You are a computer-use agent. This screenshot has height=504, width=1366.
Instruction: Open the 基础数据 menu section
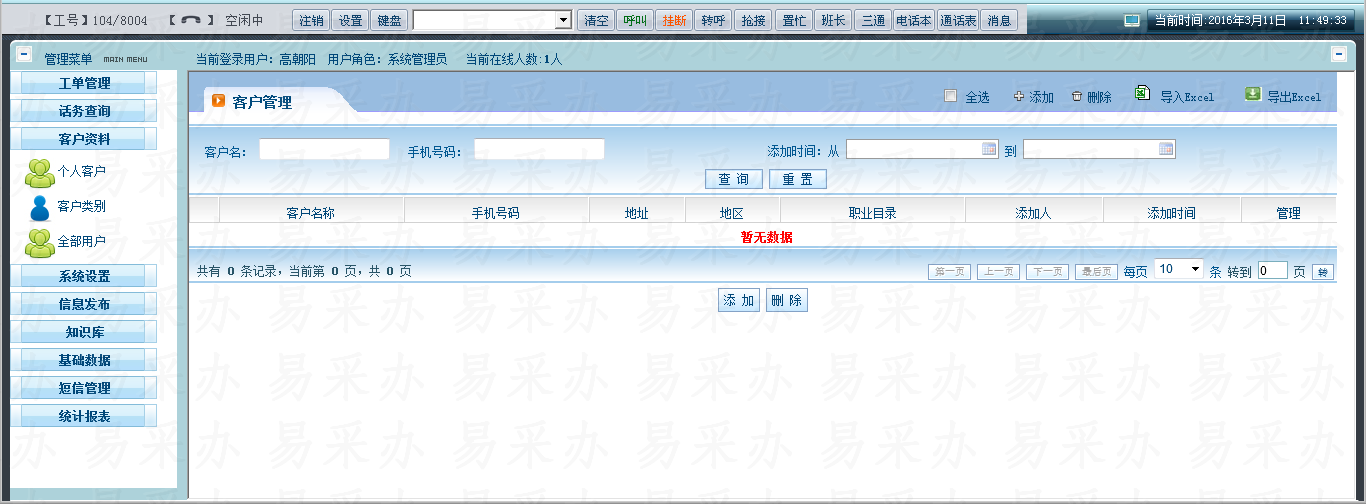(x=84, y=360)
